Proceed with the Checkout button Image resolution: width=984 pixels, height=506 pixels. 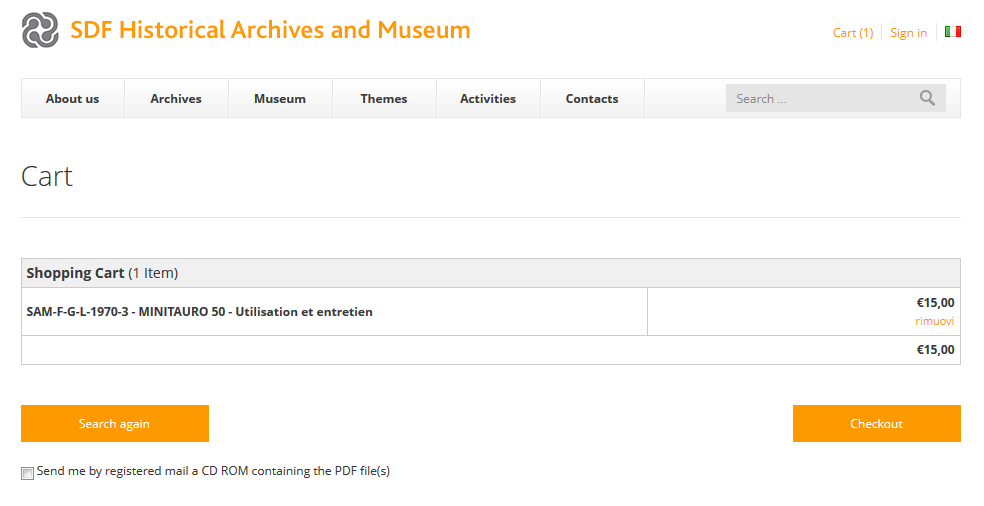(x=876, y=424)
